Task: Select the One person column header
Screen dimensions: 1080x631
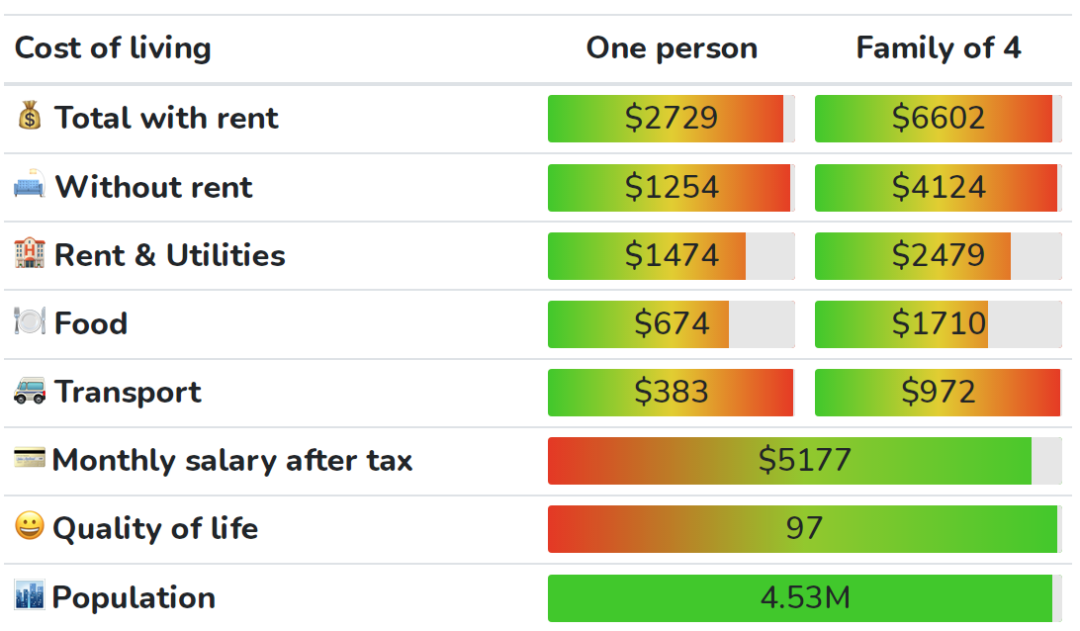Action: coord(671,48)
